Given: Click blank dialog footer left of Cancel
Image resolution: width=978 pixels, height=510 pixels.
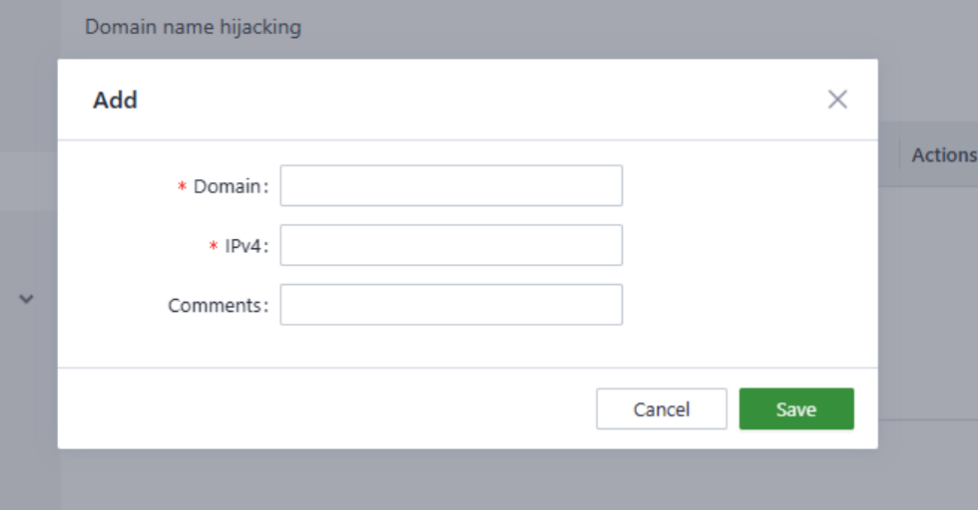Looking at the screenshot, I should [x=320, y=409].
